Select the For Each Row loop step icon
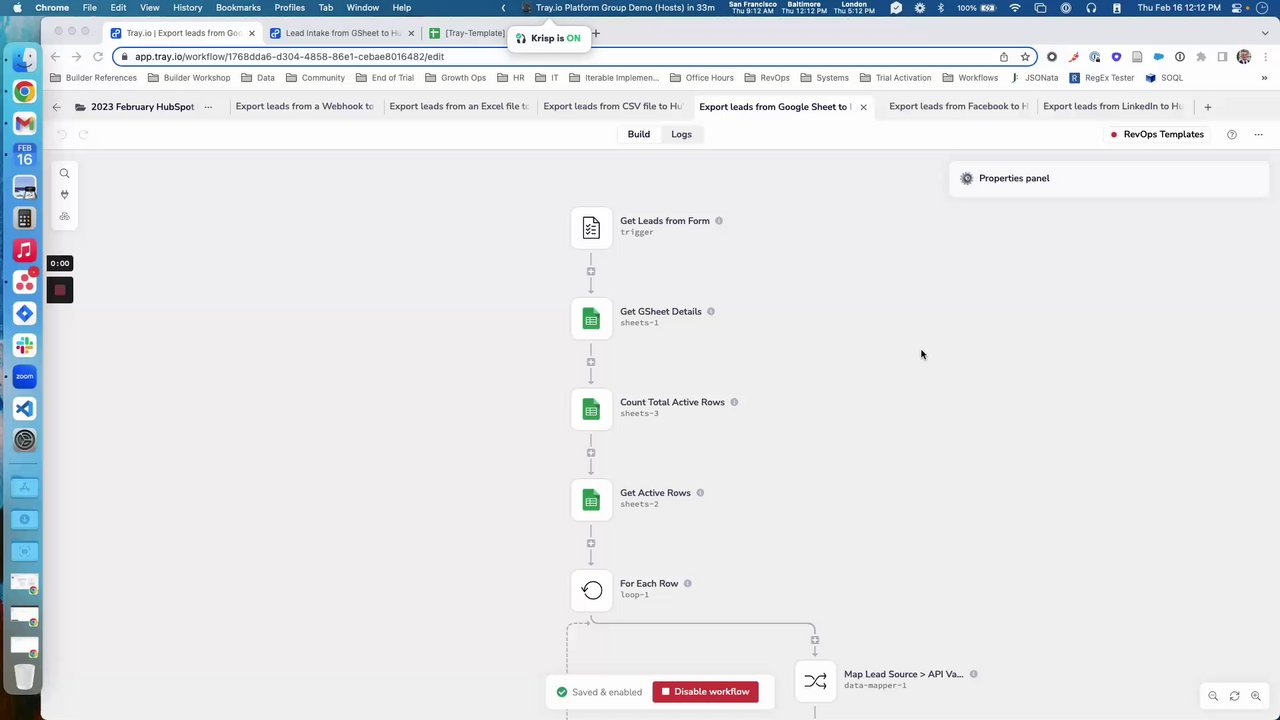Viewport: 1280px width, 720px height. tap(591, 590)
